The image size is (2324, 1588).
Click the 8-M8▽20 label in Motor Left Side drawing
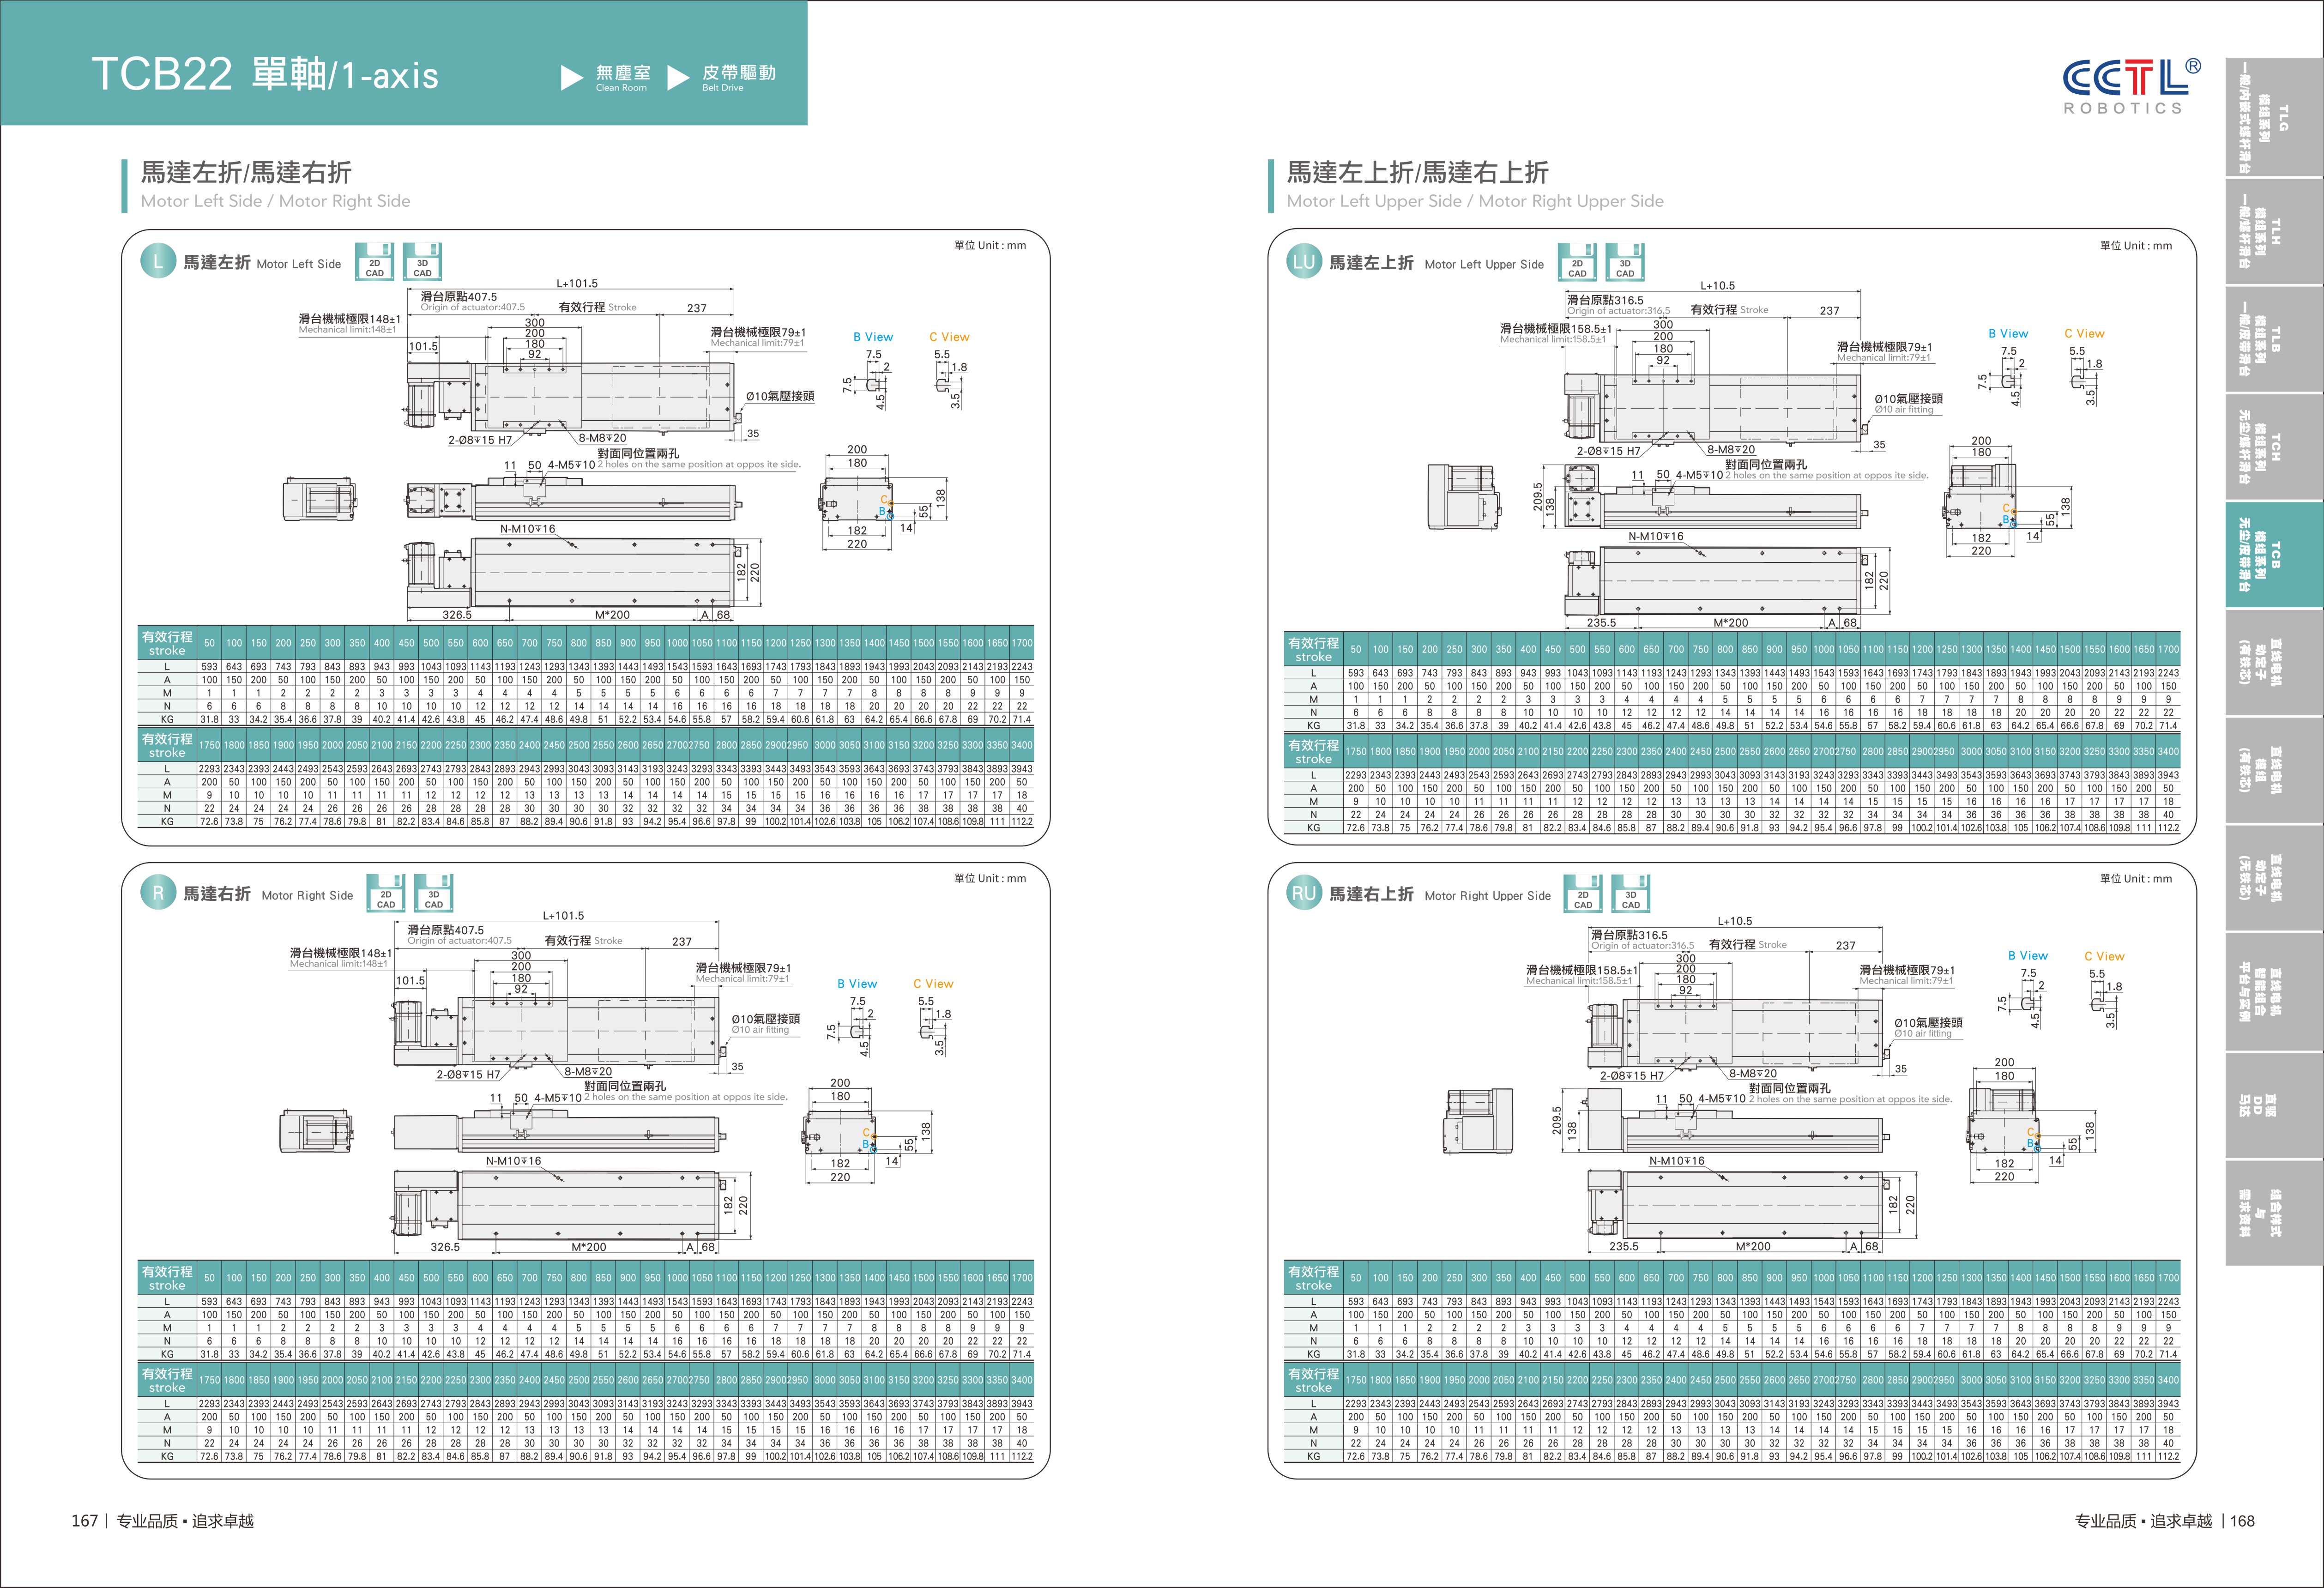603,438
